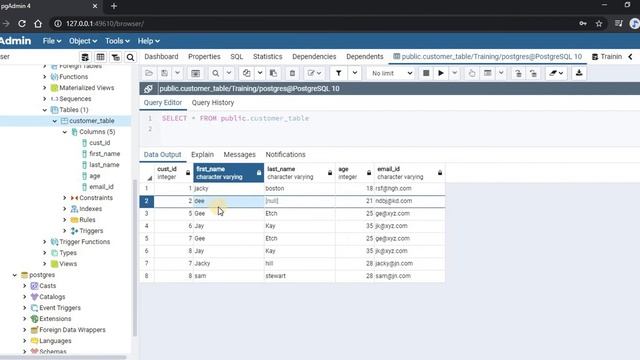
Task: Click the browser address bar
Action: coord(310,24)
